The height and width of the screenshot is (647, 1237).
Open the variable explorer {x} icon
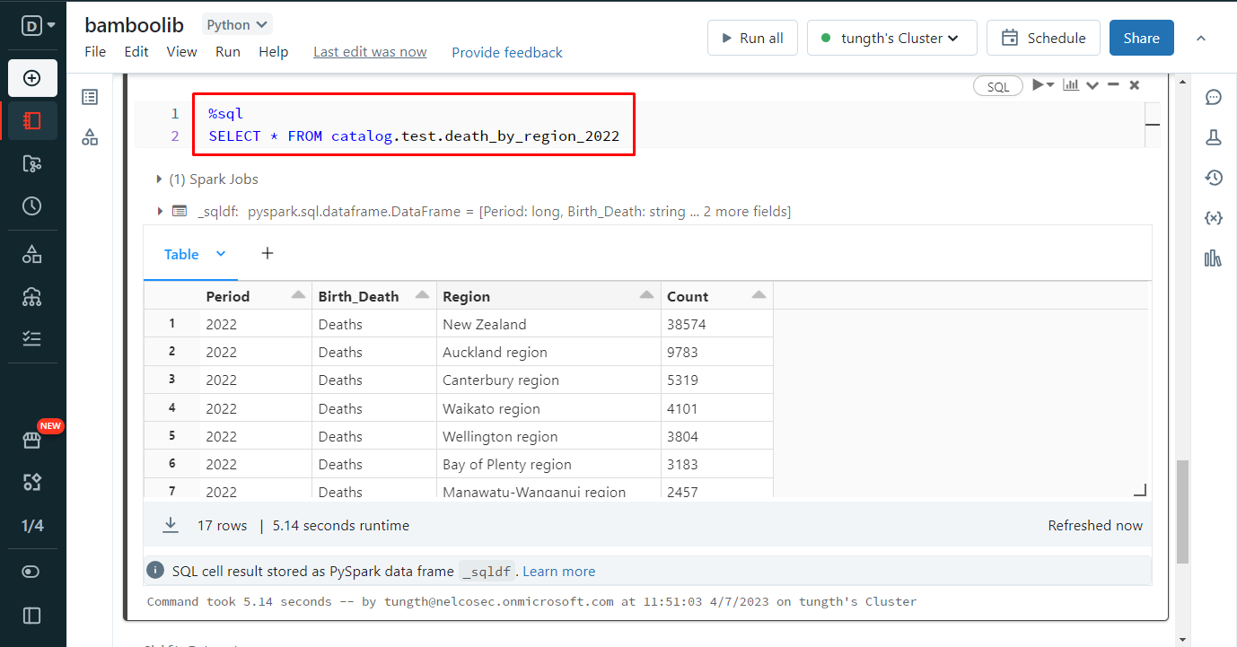click(x=1213, y=218)
